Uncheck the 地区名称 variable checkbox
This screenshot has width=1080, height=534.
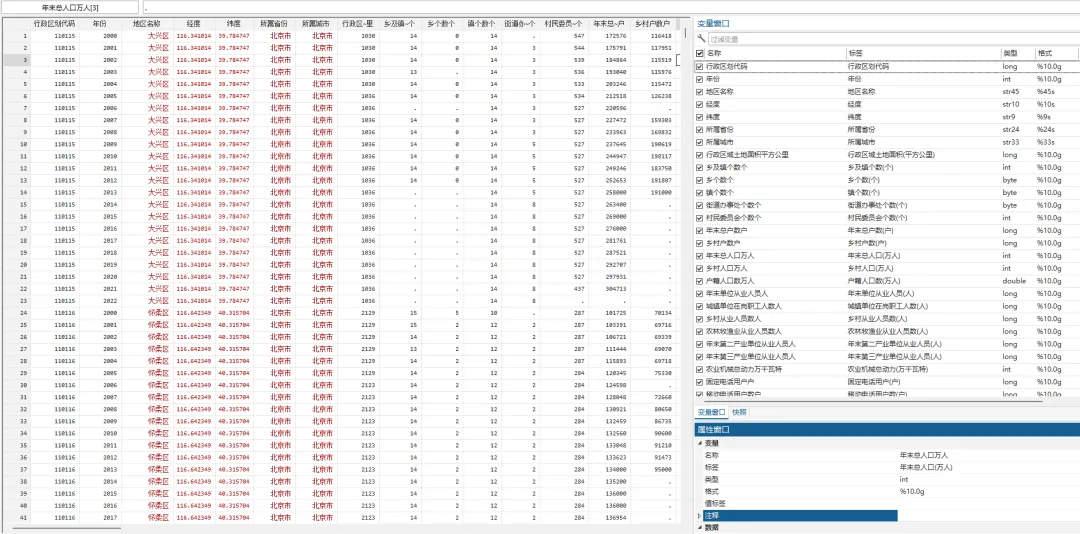click(700, 92)
